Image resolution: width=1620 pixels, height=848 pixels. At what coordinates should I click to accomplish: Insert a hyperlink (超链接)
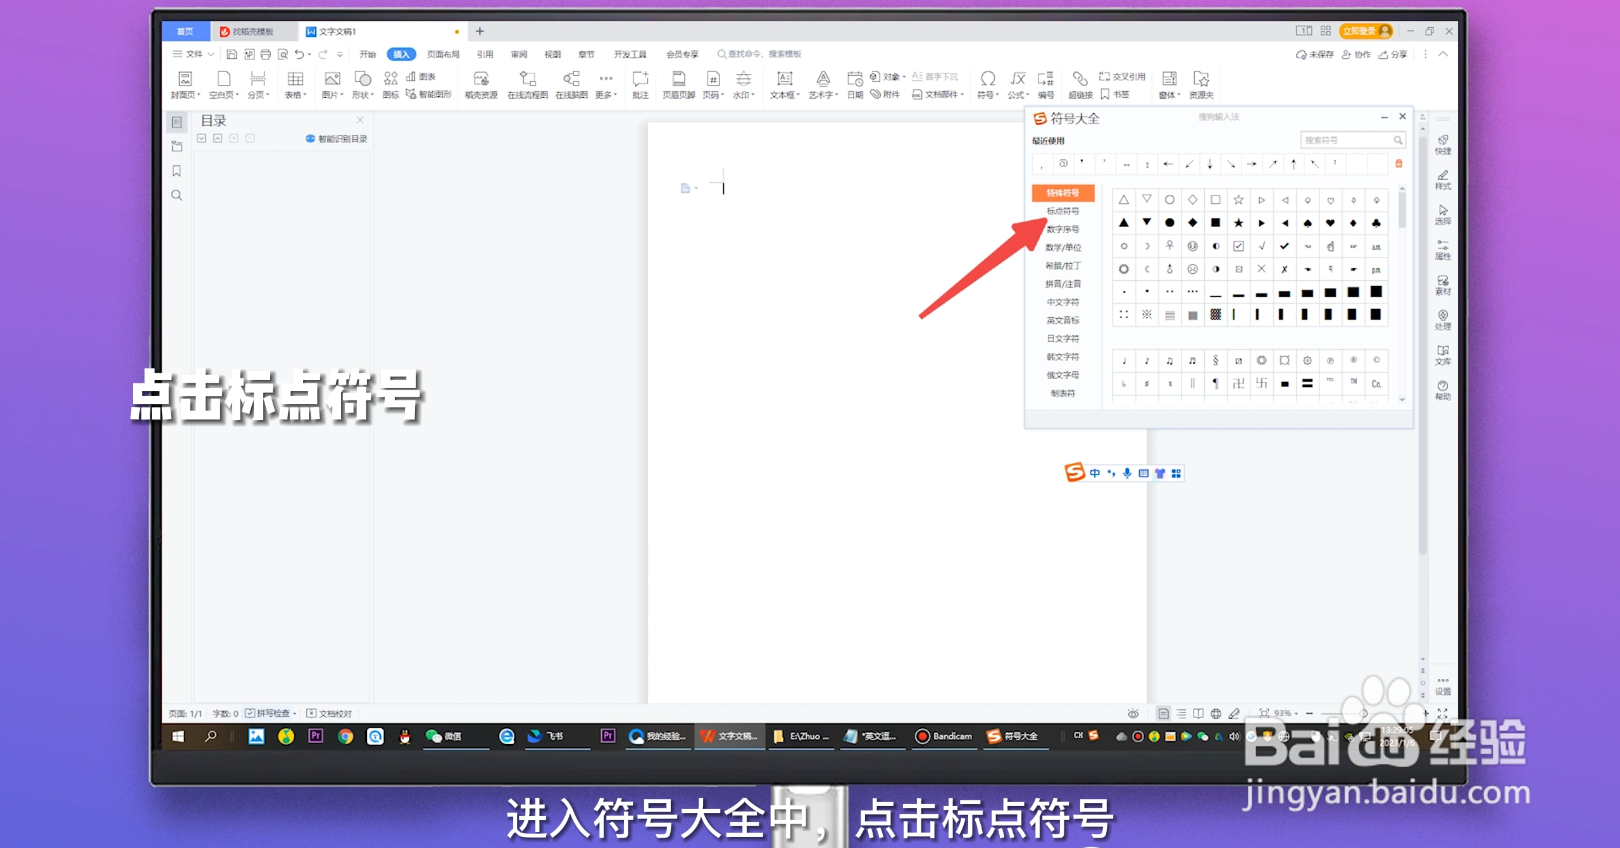[x=1080, y=85]
